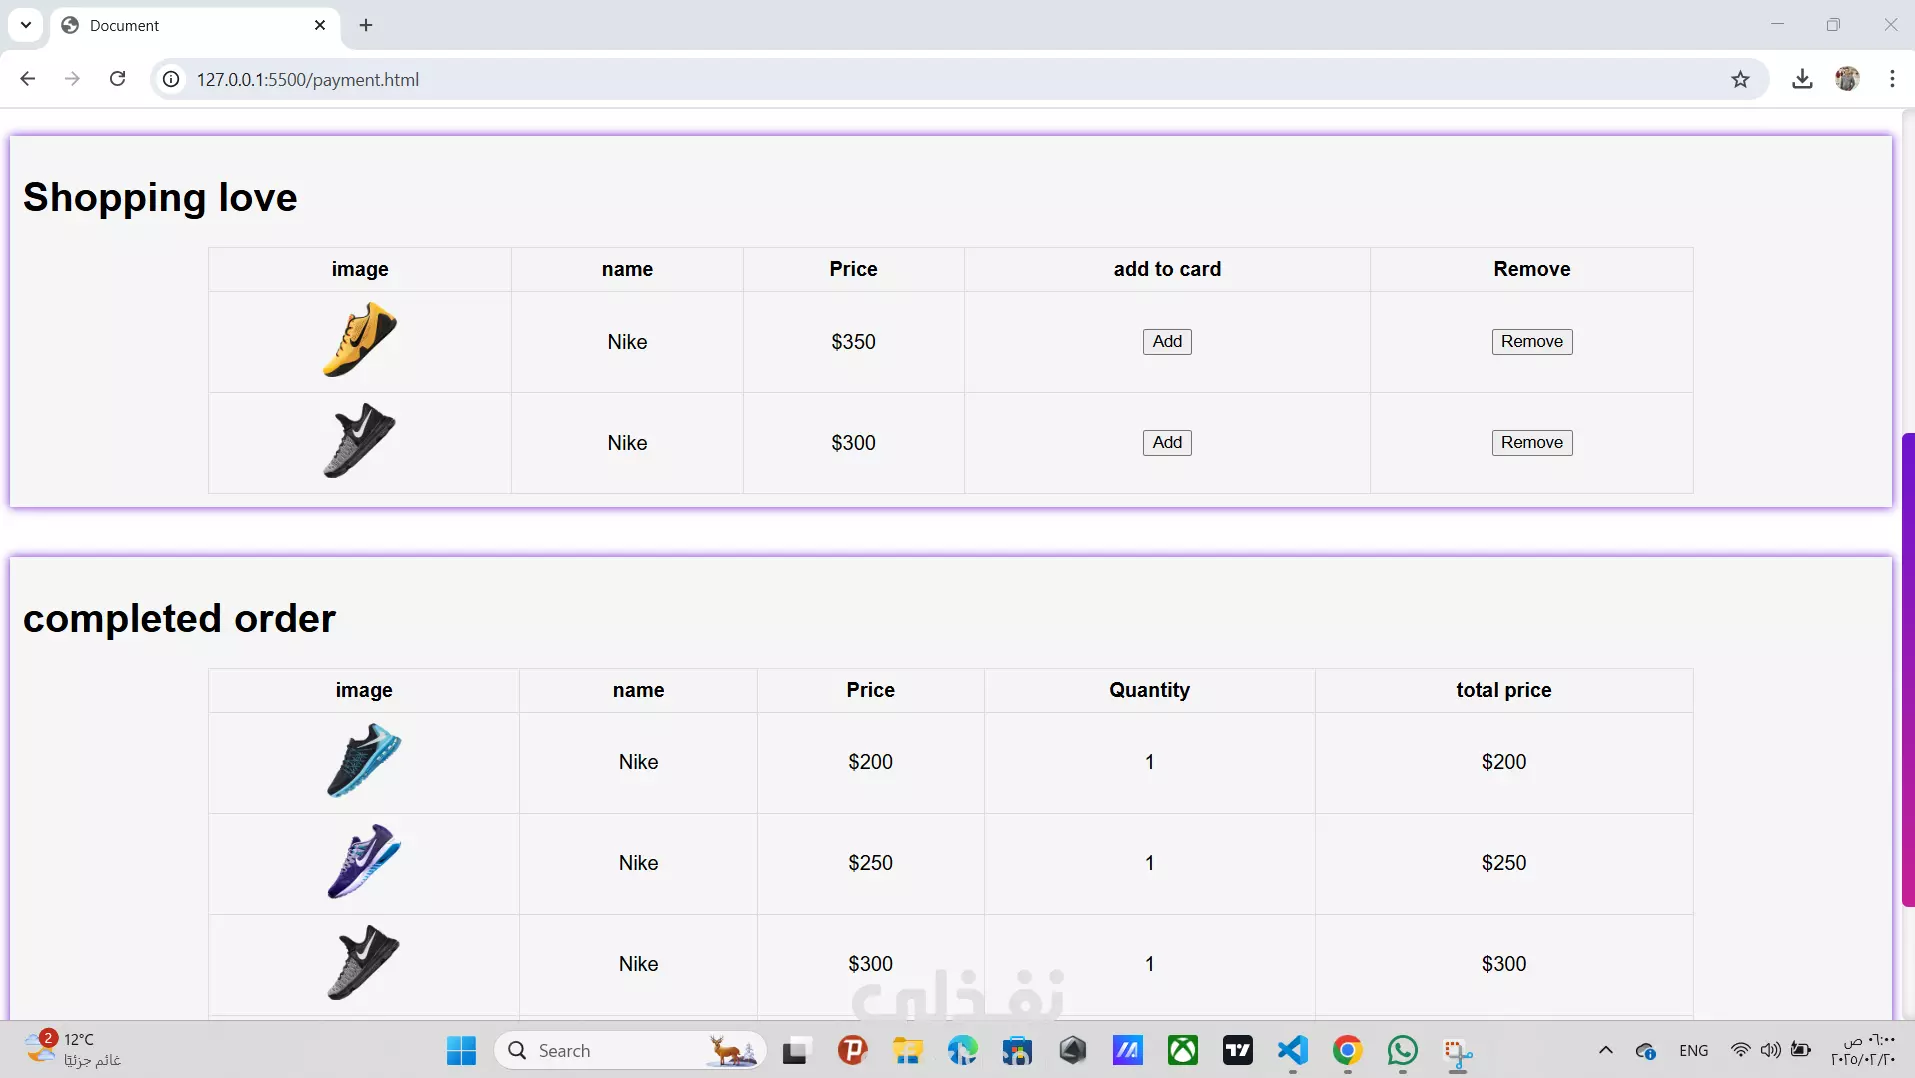Bookmark this page with the star
This screenshot has height=1078, width=1915.
(1740, 79)
